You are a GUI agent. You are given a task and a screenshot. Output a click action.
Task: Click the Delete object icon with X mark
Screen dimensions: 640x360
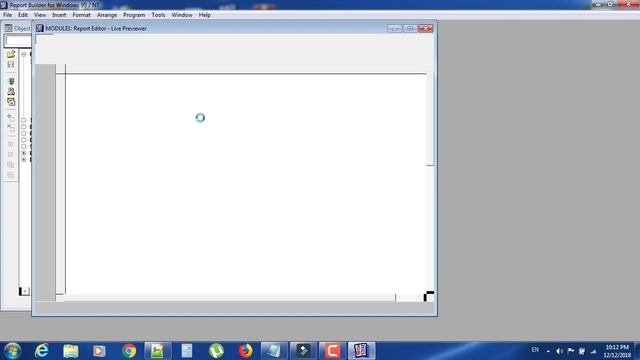(11, 128)
